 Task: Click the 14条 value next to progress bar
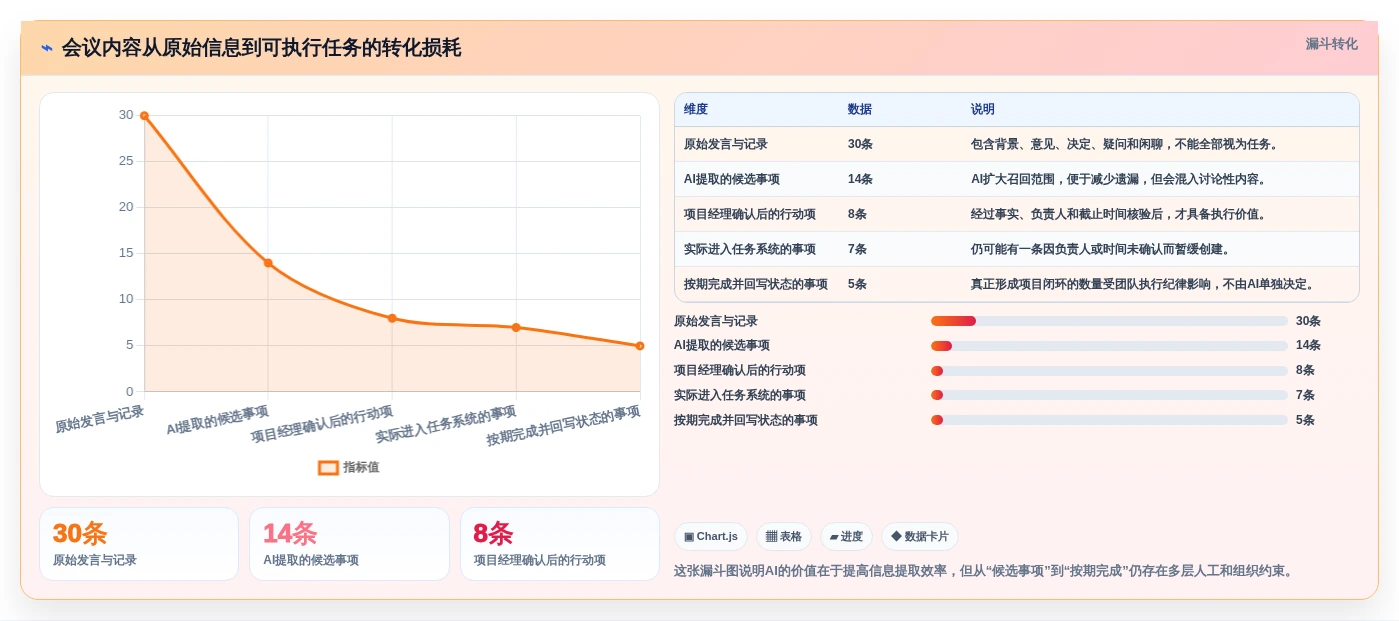[1308, 346]
